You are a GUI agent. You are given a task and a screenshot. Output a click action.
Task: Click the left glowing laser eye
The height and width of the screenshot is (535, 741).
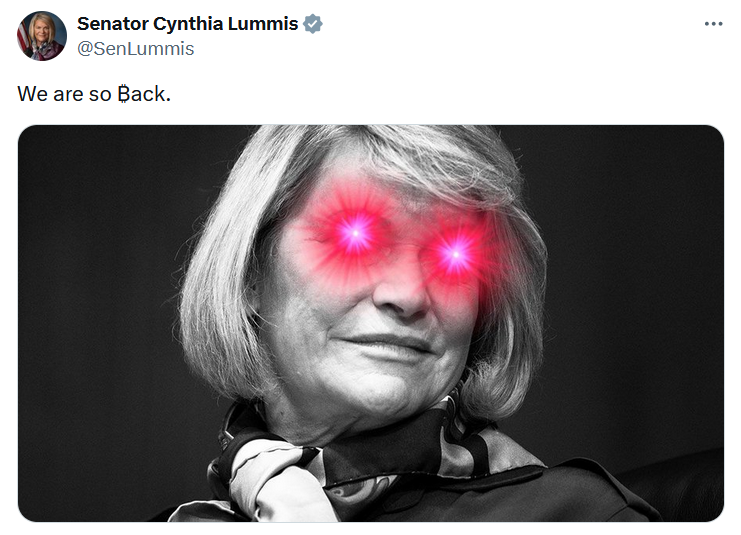coord(355,233)
